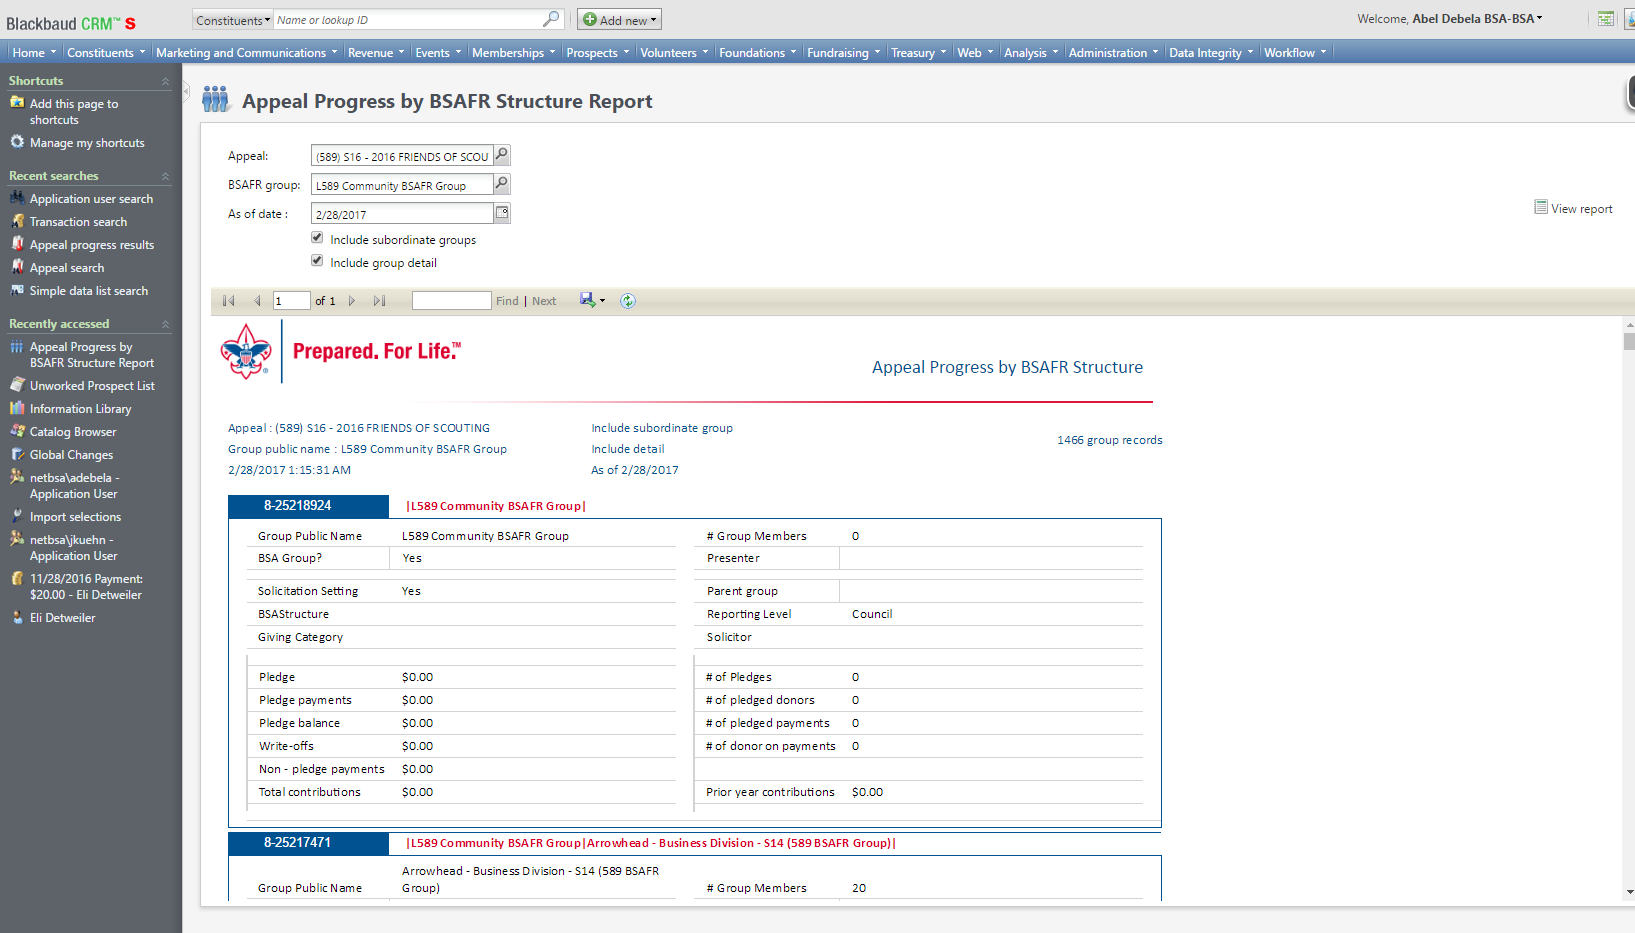The height and width of the screenshot is (933, 1635).
Task: Open the Constituents search type dropdown
Action: (232, 20)
